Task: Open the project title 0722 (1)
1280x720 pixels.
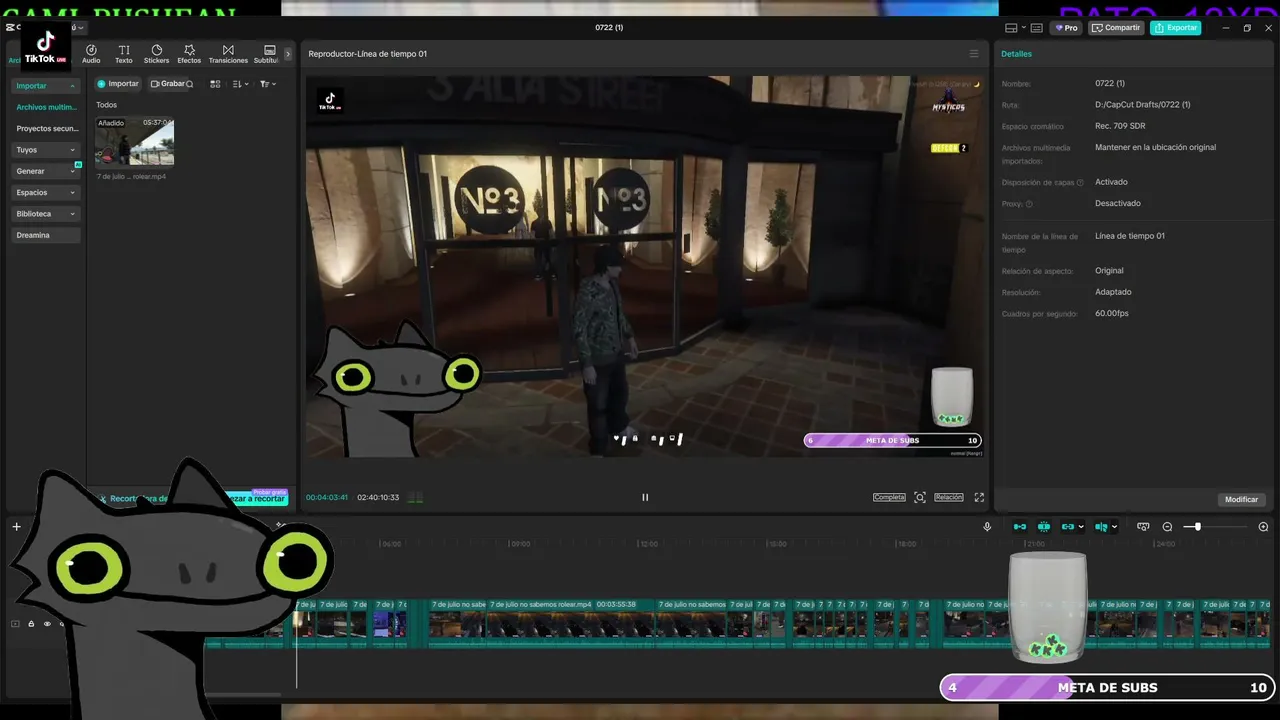Action: pos(609,28)
